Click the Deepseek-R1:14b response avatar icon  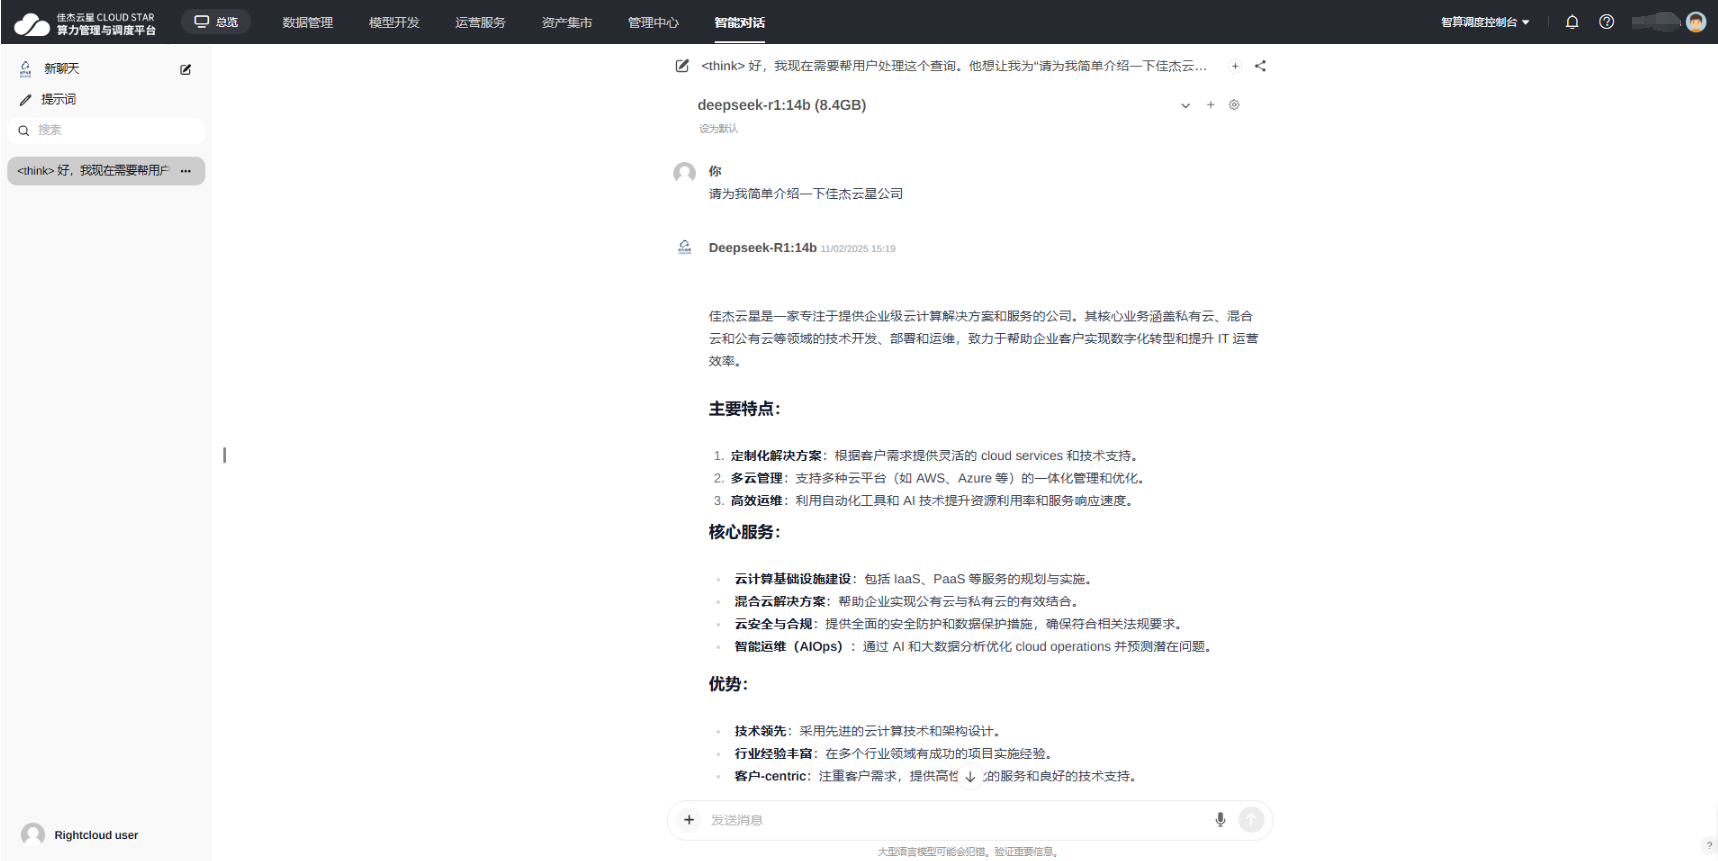684,248
